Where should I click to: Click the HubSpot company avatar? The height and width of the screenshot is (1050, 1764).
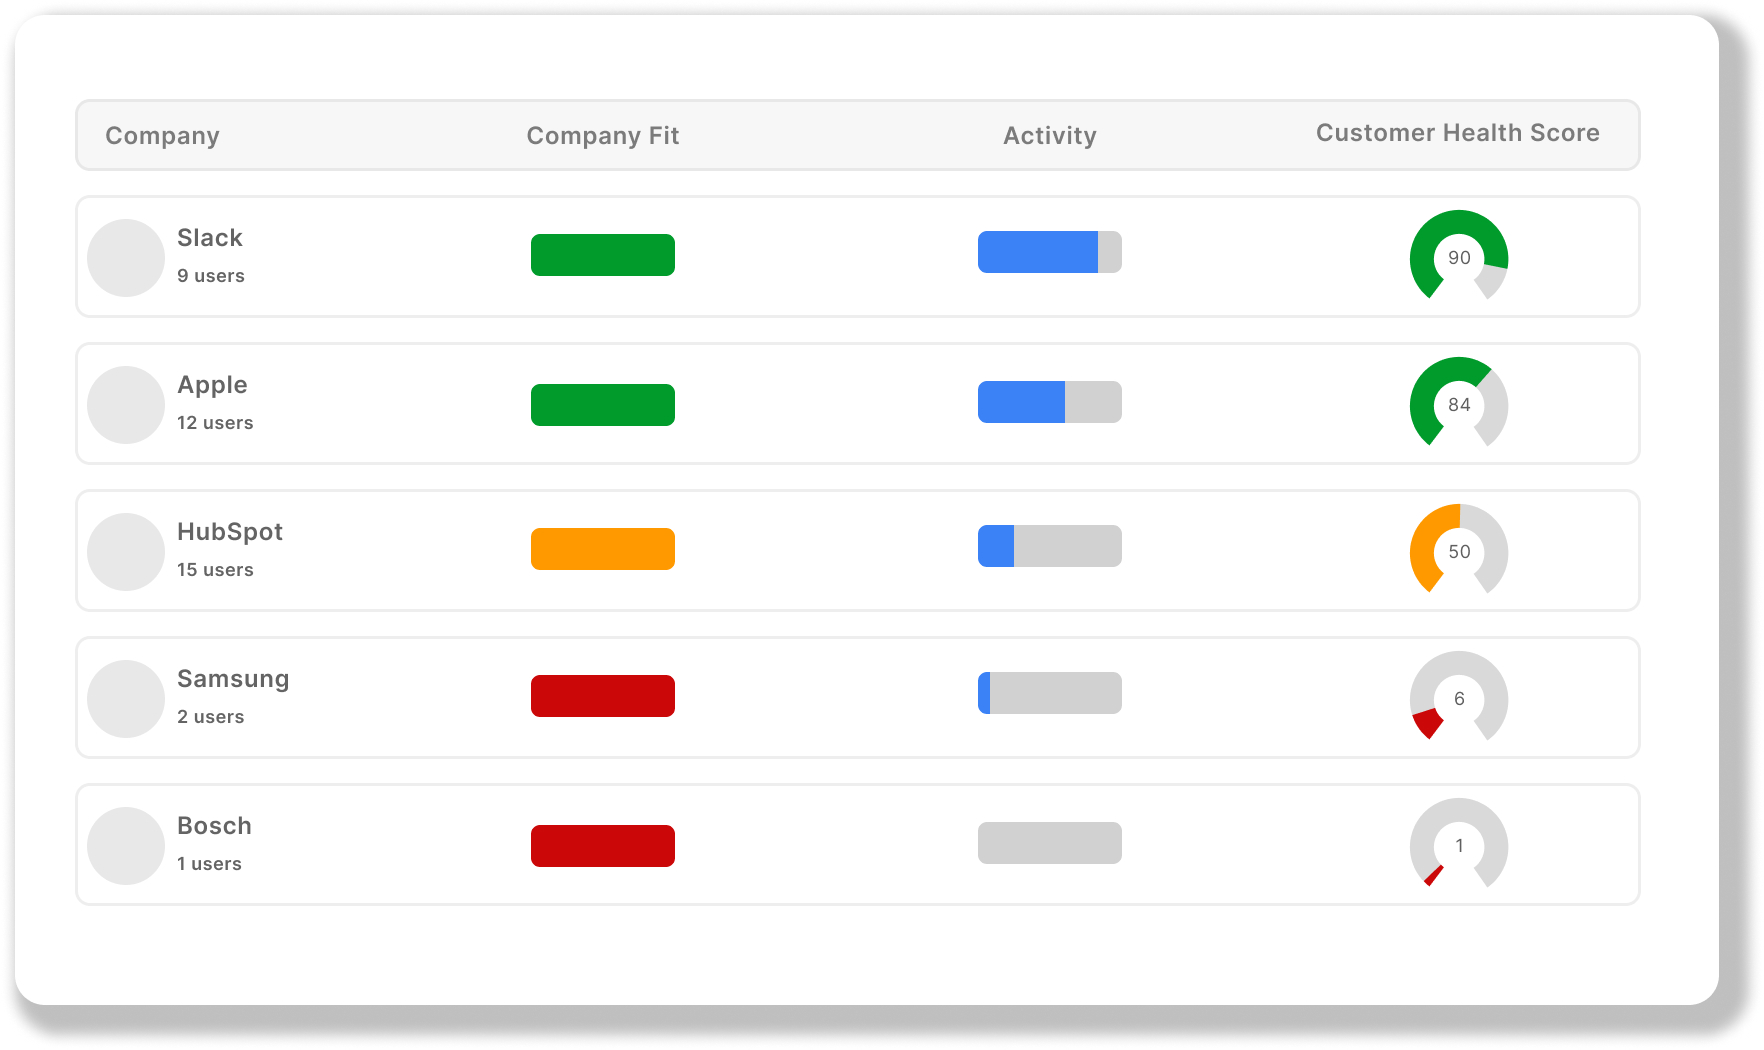coord(126,551)
